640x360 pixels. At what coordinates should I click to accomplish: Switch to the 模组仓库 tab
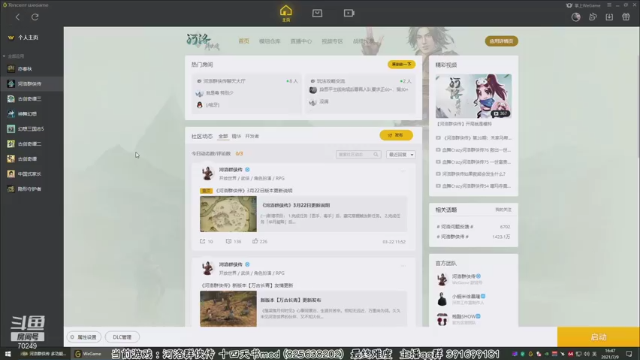(x=269, y=41)
